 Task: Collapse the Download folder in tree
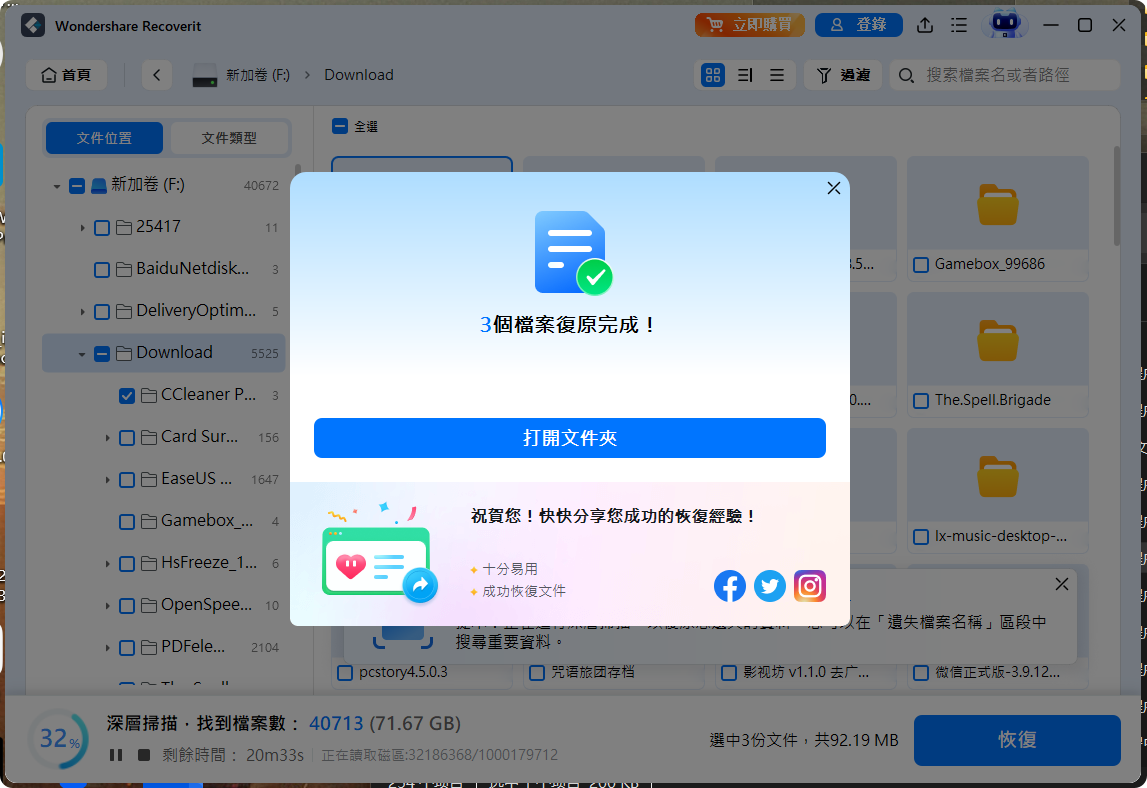pos(82,354)
